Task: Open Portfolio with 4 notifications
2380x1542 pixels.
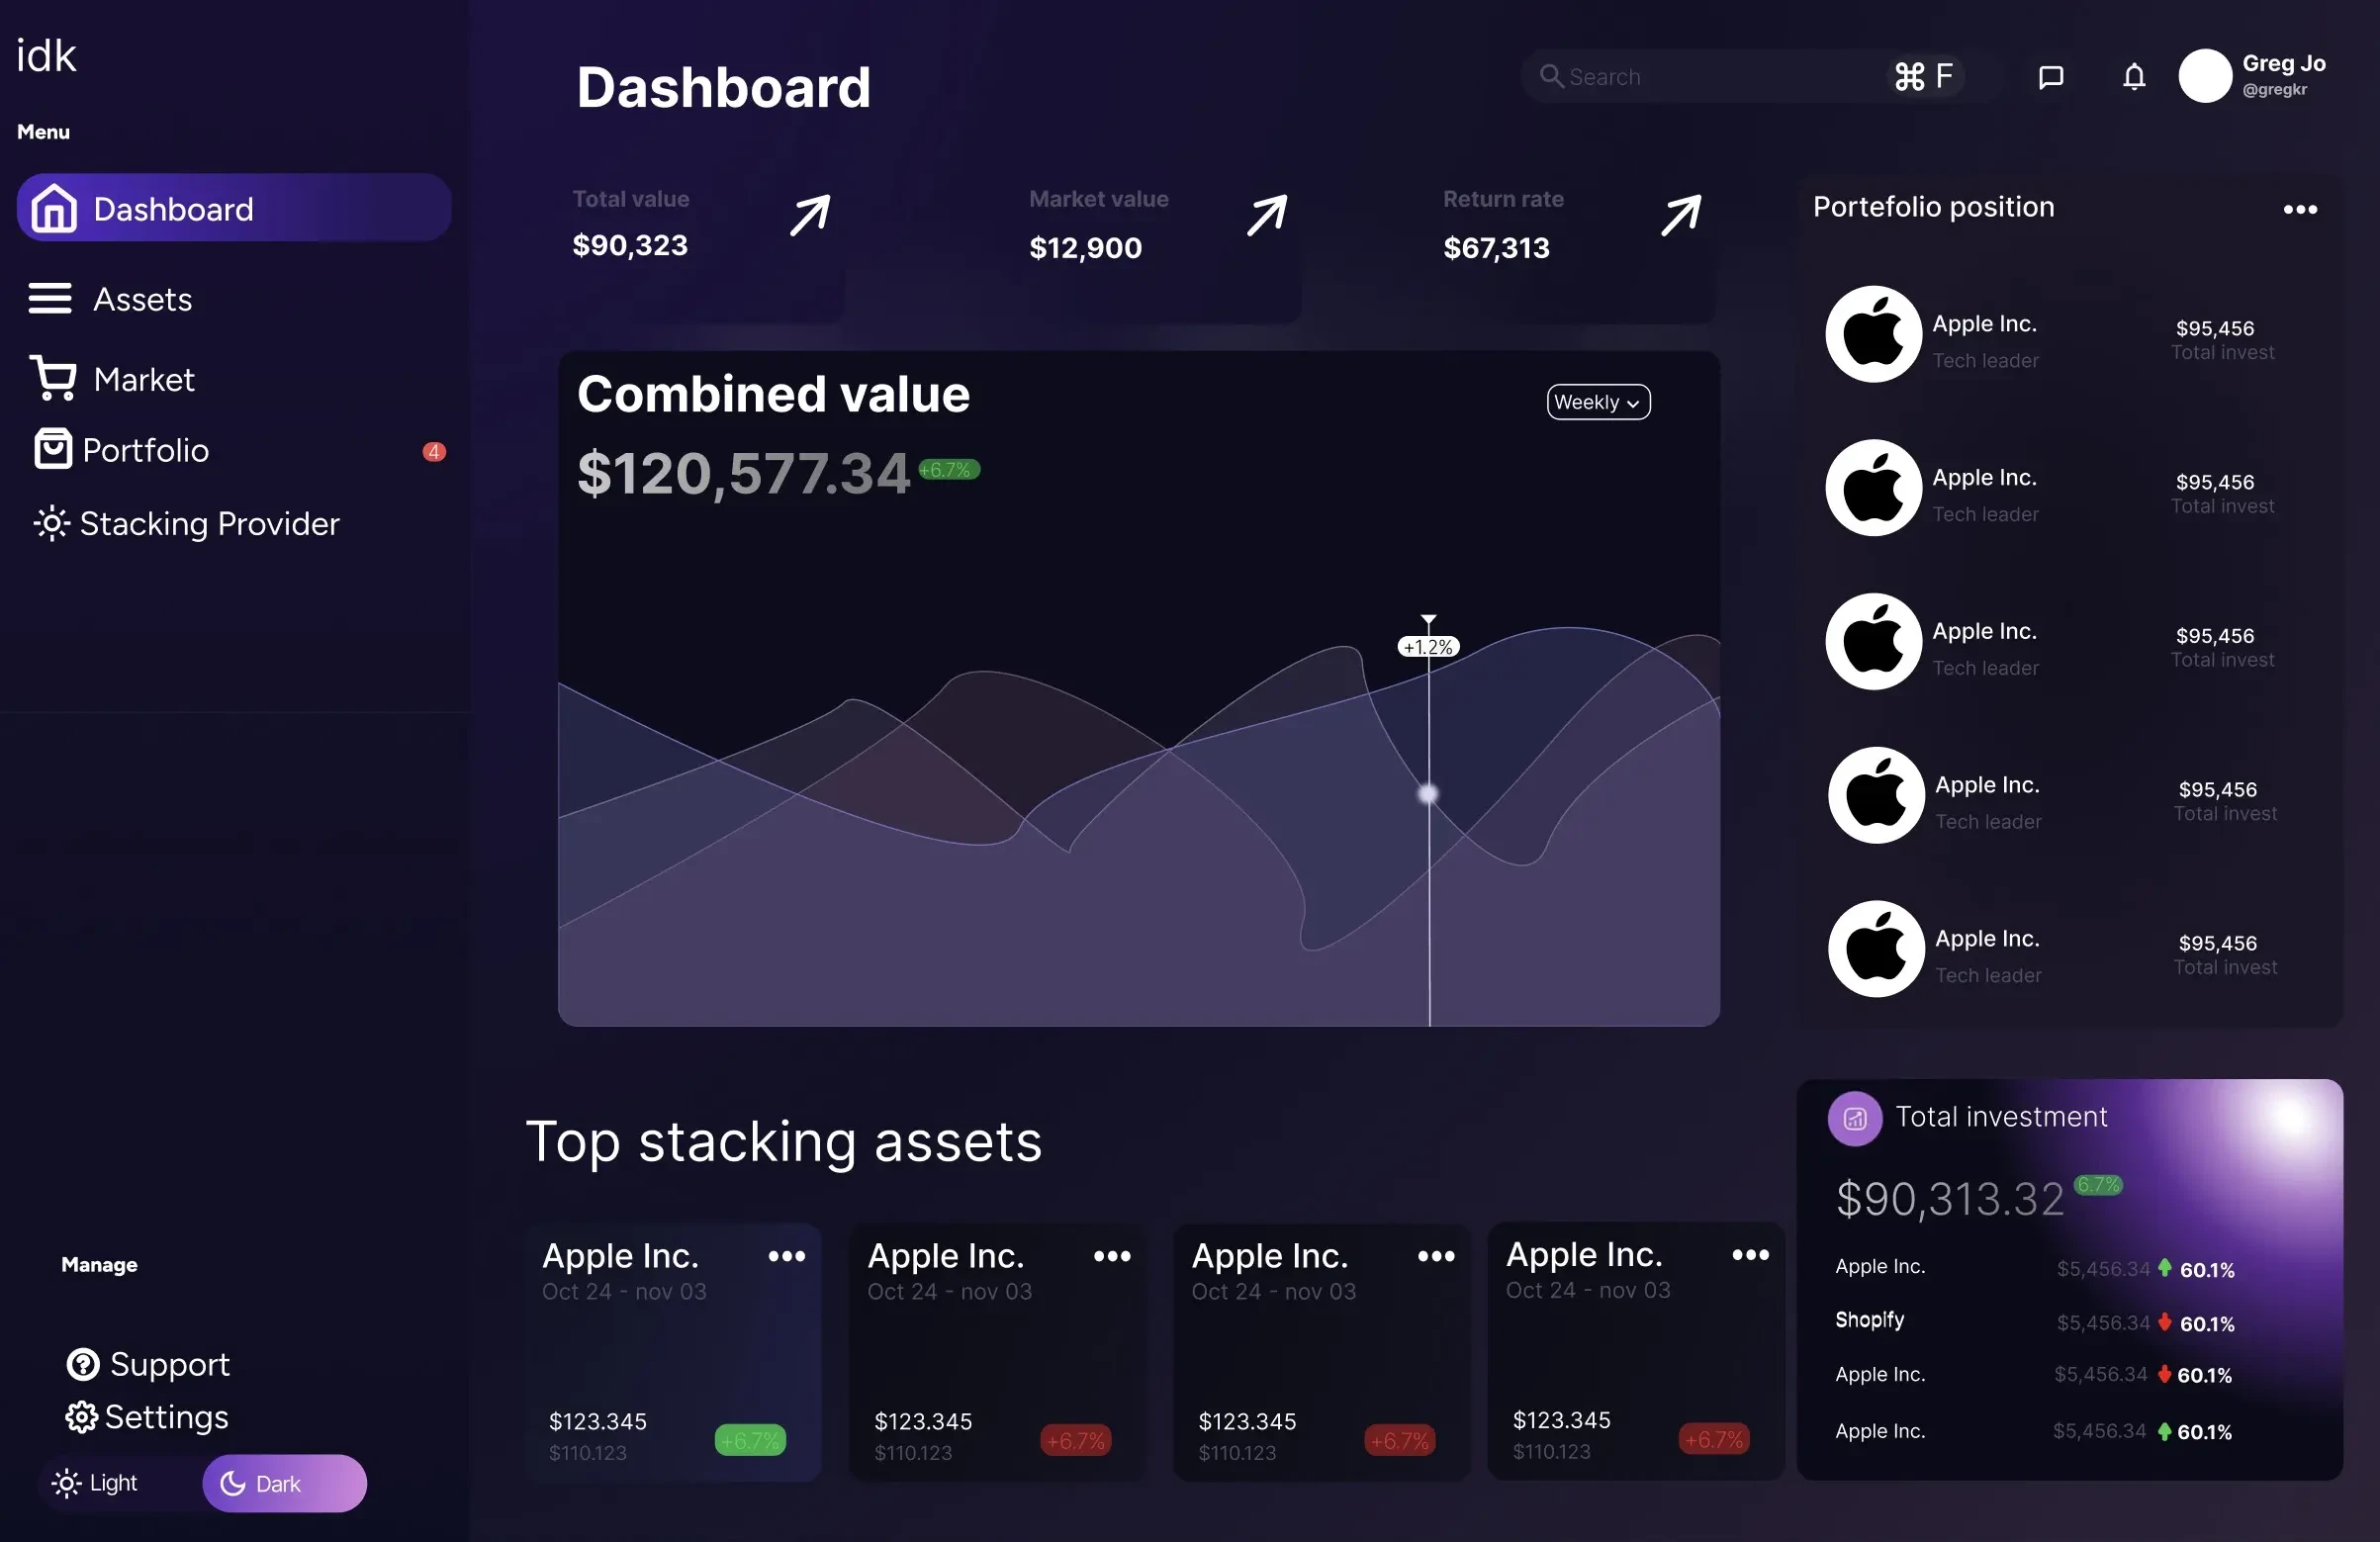Action: point(145,450)
